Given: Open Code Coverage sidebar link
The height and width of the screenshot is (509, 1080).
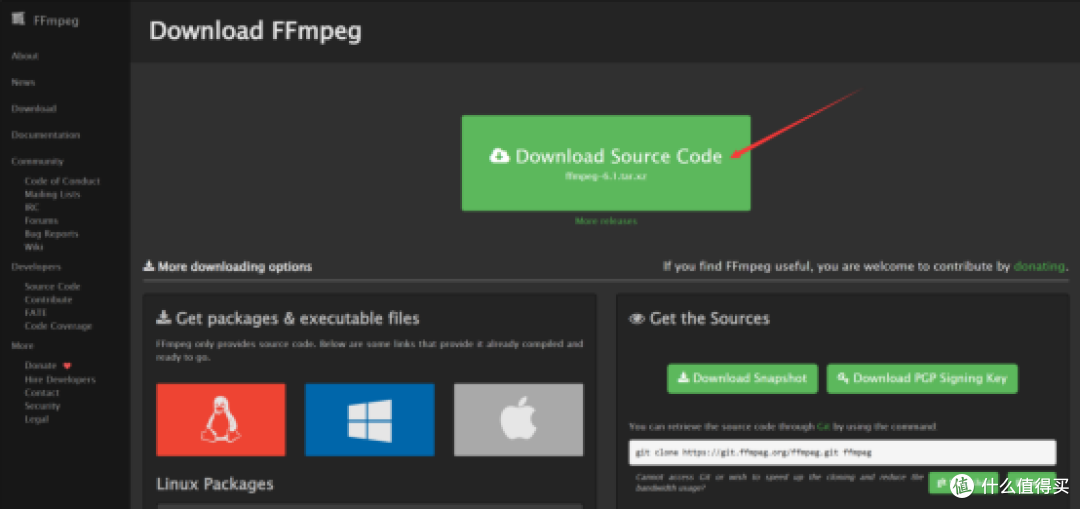Looking at the screenshot, I should click(x=58, y=326).
